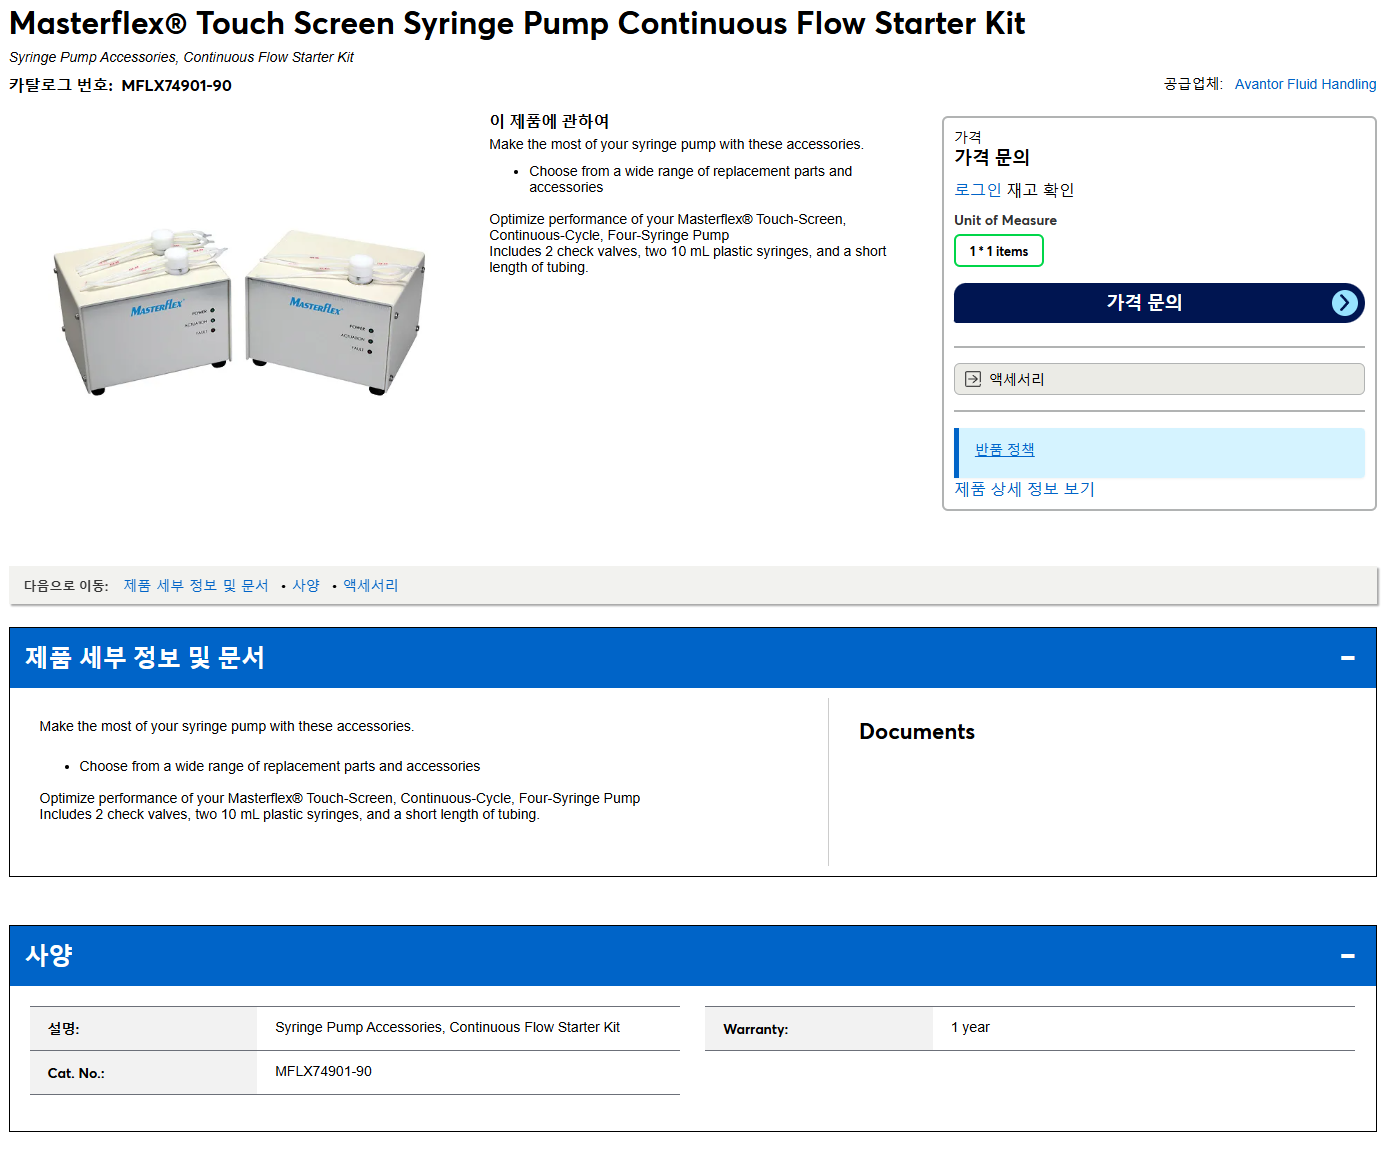This screenshot has height=1152, width=1384.
Task: Click the 가격 문의 button
Action: [1159, 303]
